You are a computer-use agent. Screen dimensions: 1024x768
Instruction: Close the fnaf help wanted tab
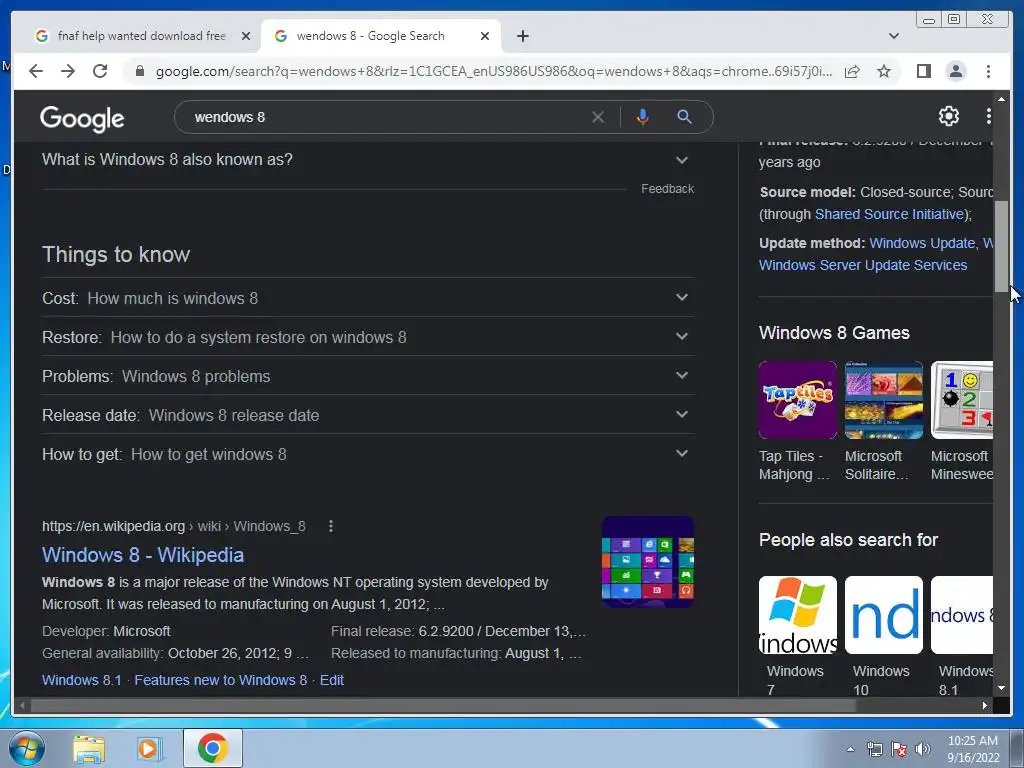(246, 37)
